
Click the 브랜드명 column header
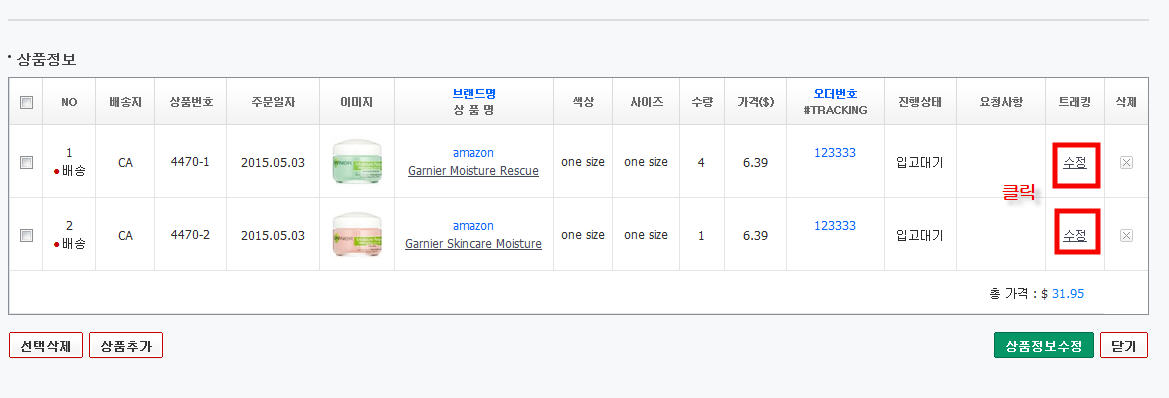473,94
